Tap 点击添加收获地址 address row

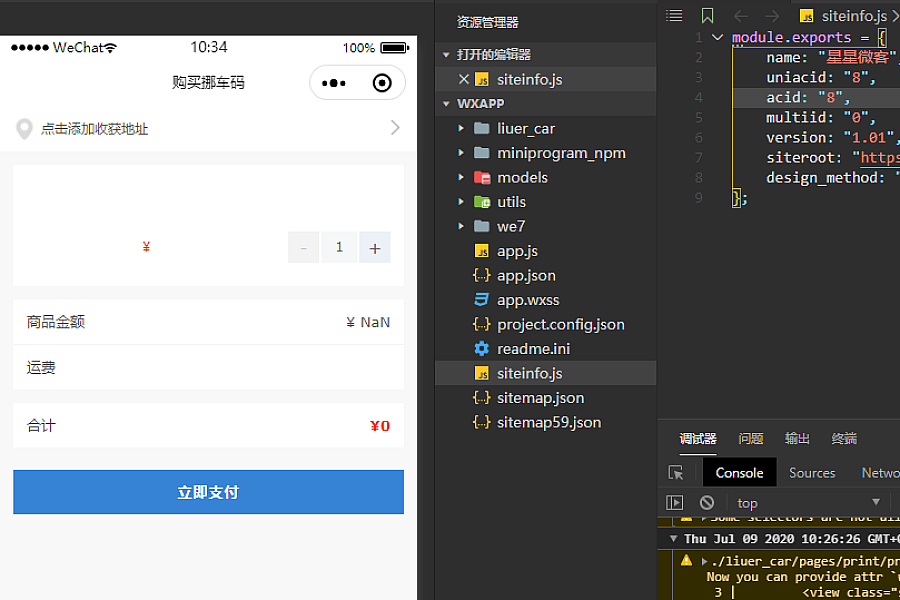[x=208, y=128]
